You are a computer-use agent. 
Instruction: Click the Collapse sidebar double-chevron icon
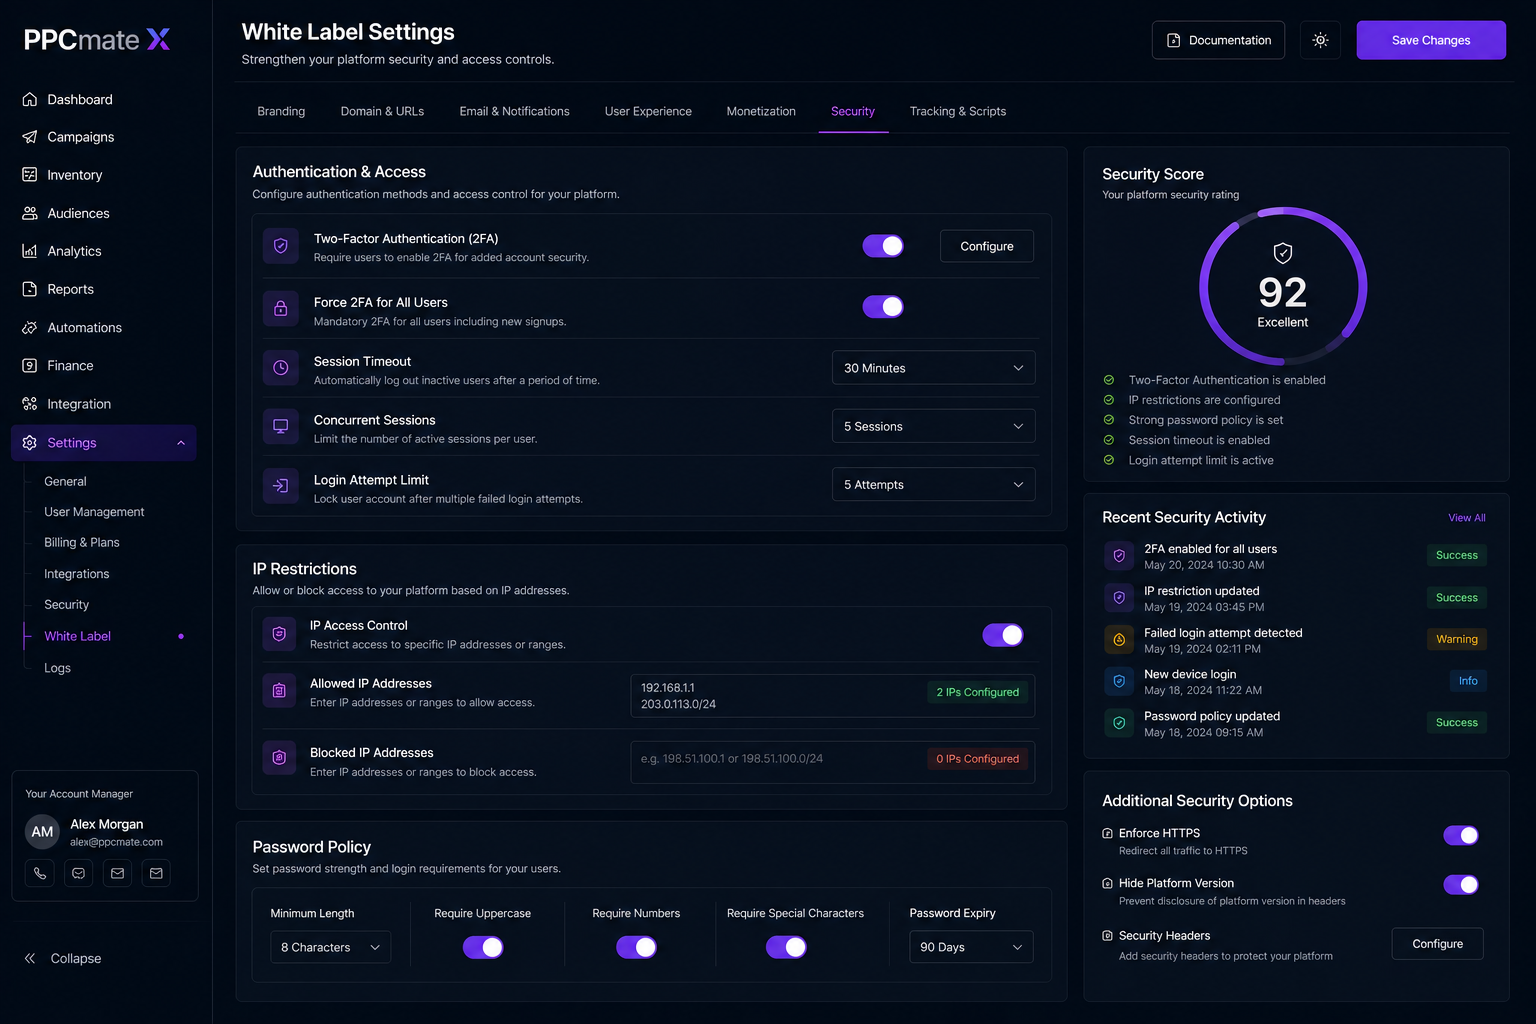click(30, 958)
